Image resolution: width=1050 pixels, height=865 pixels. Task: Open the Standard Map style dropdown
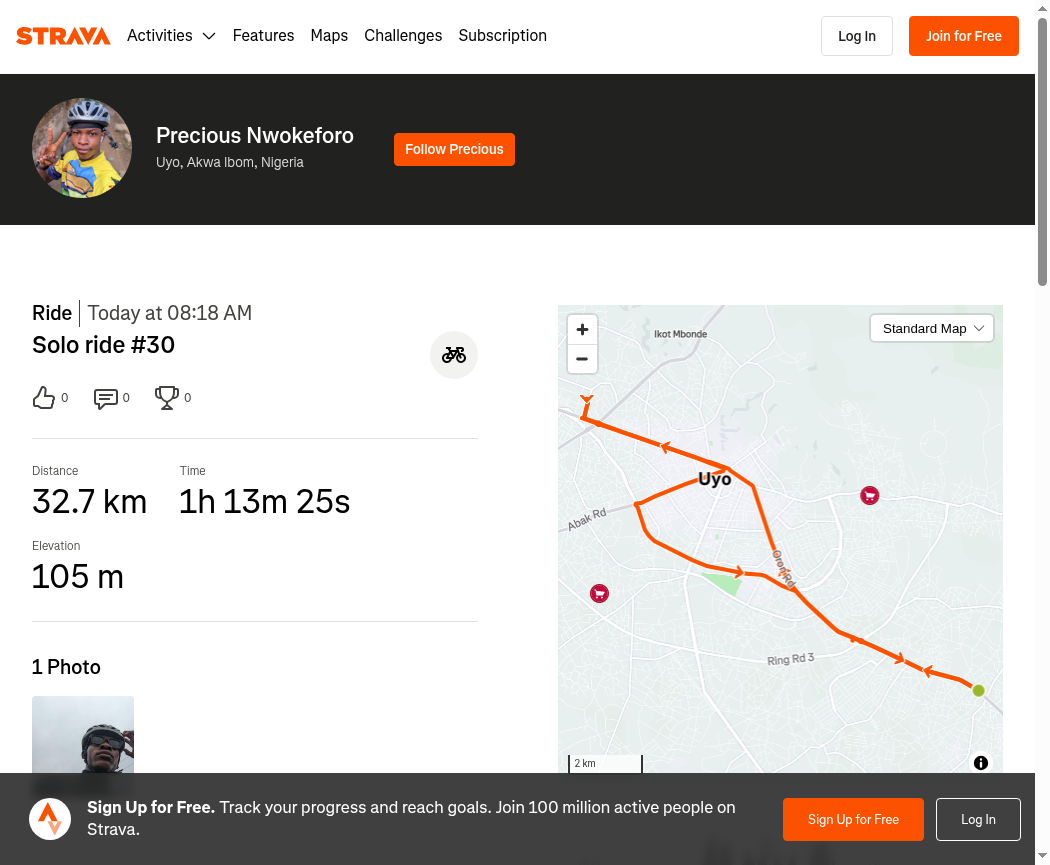pyautogui.click(x=931, y=329)
